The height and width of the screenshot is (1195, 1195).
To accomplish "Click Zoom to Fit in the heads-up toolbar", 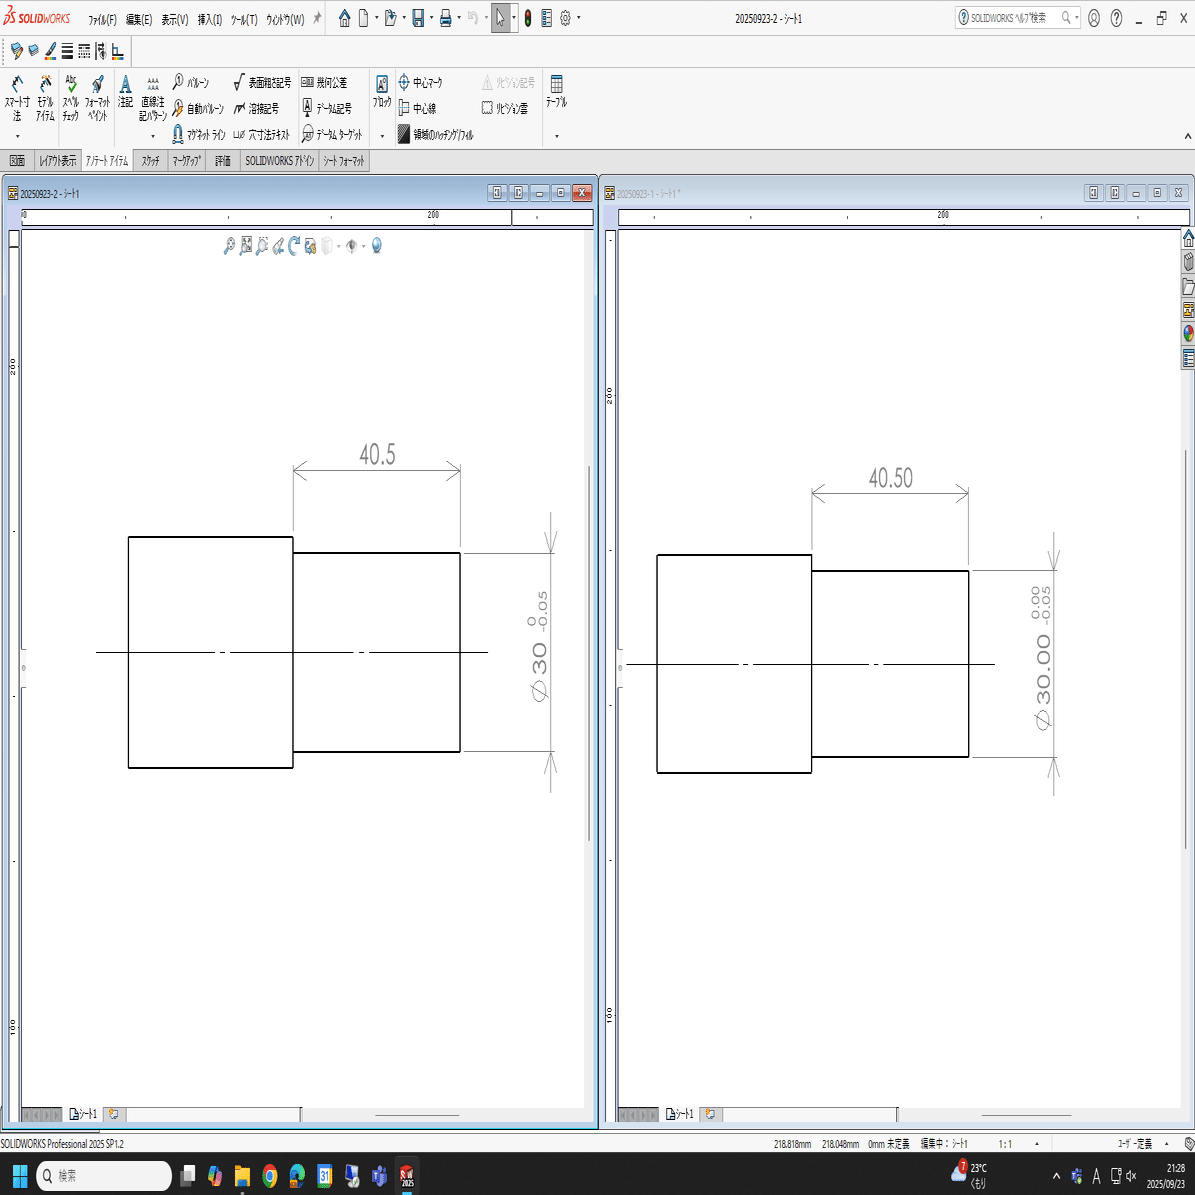I will point(246,246).
